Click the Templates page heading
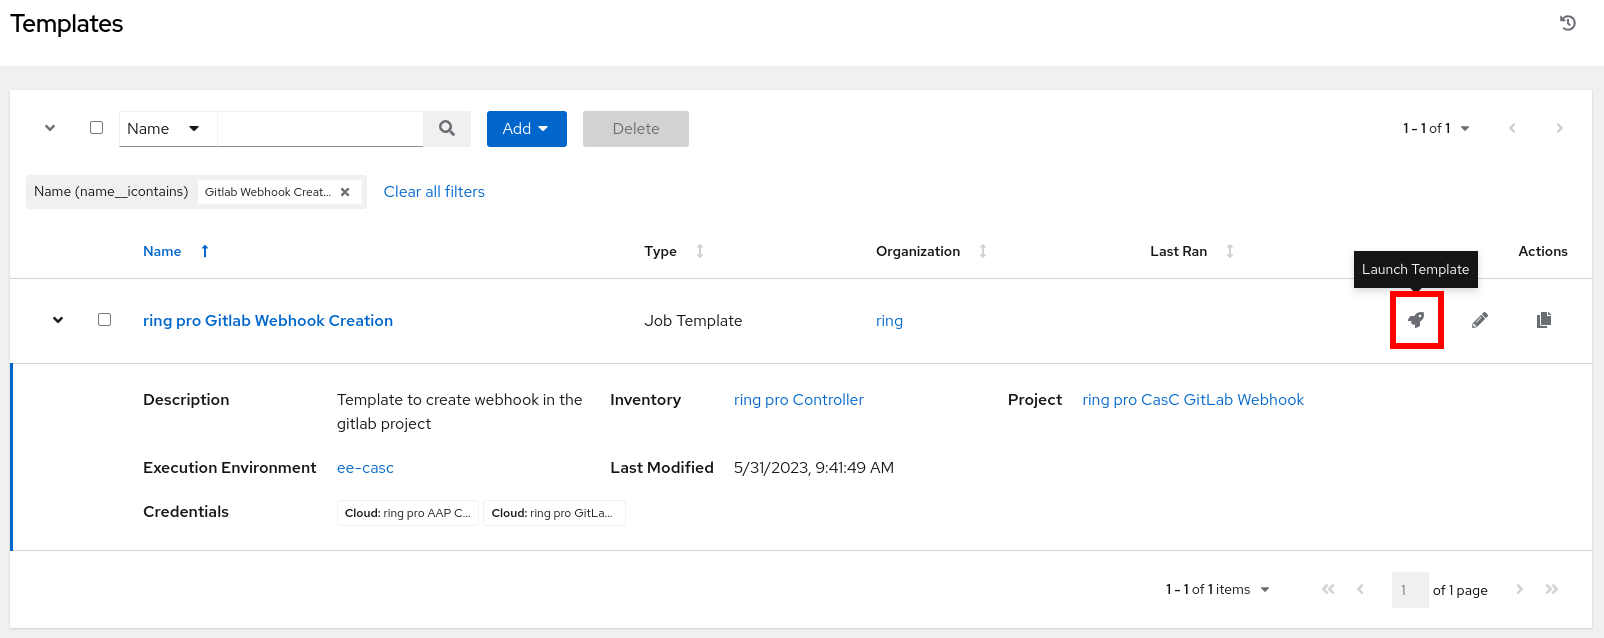Screen dimensions: 1604x638 coord(67,24)
